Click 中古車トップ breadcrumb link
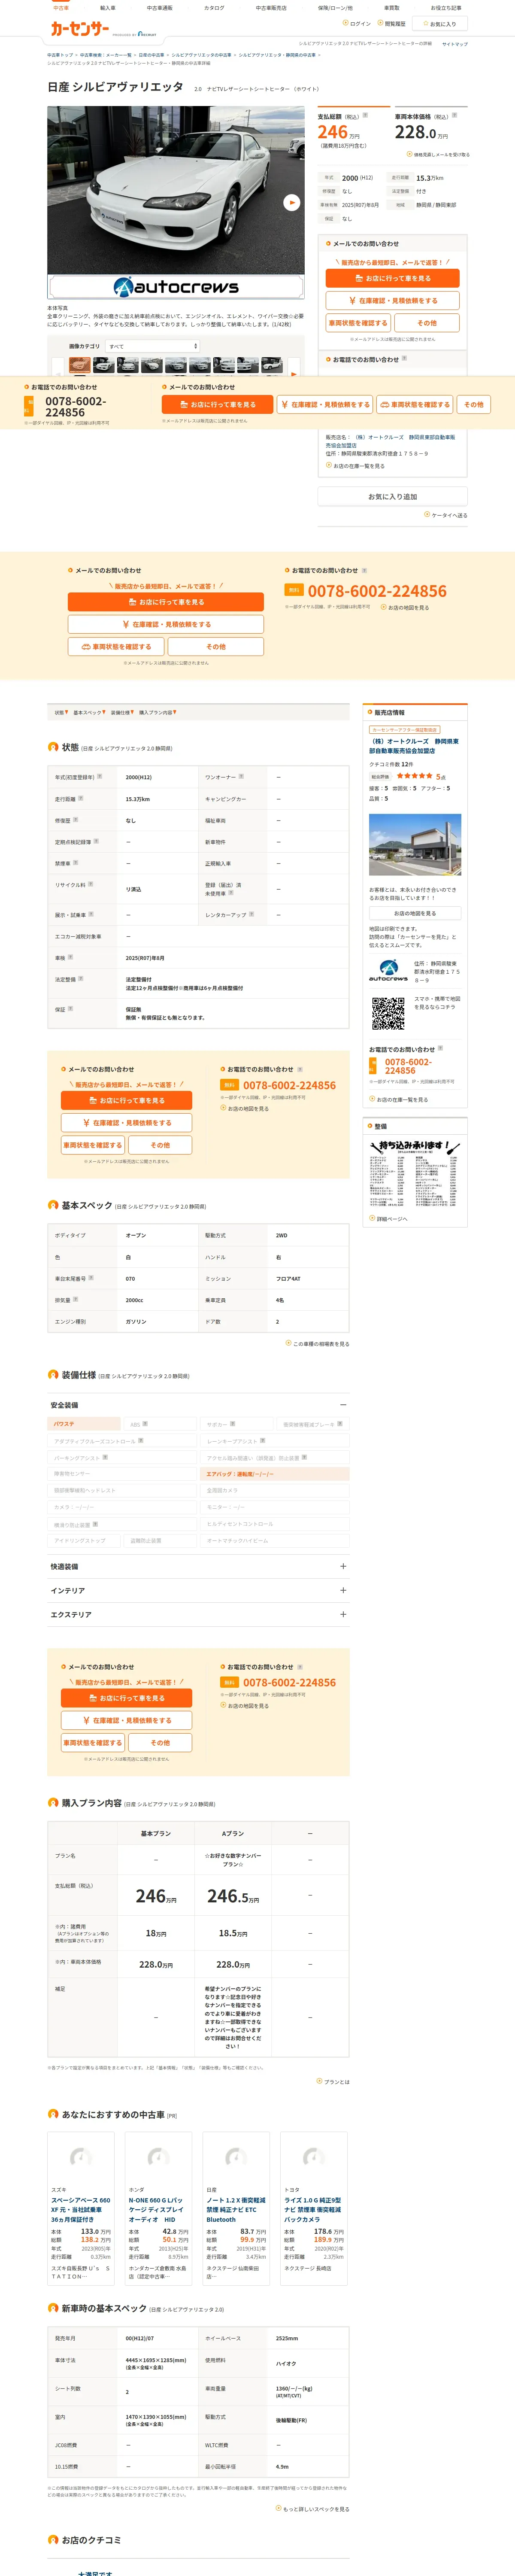The width and height of the screenshot is (515, 2576). click(60, 55)
